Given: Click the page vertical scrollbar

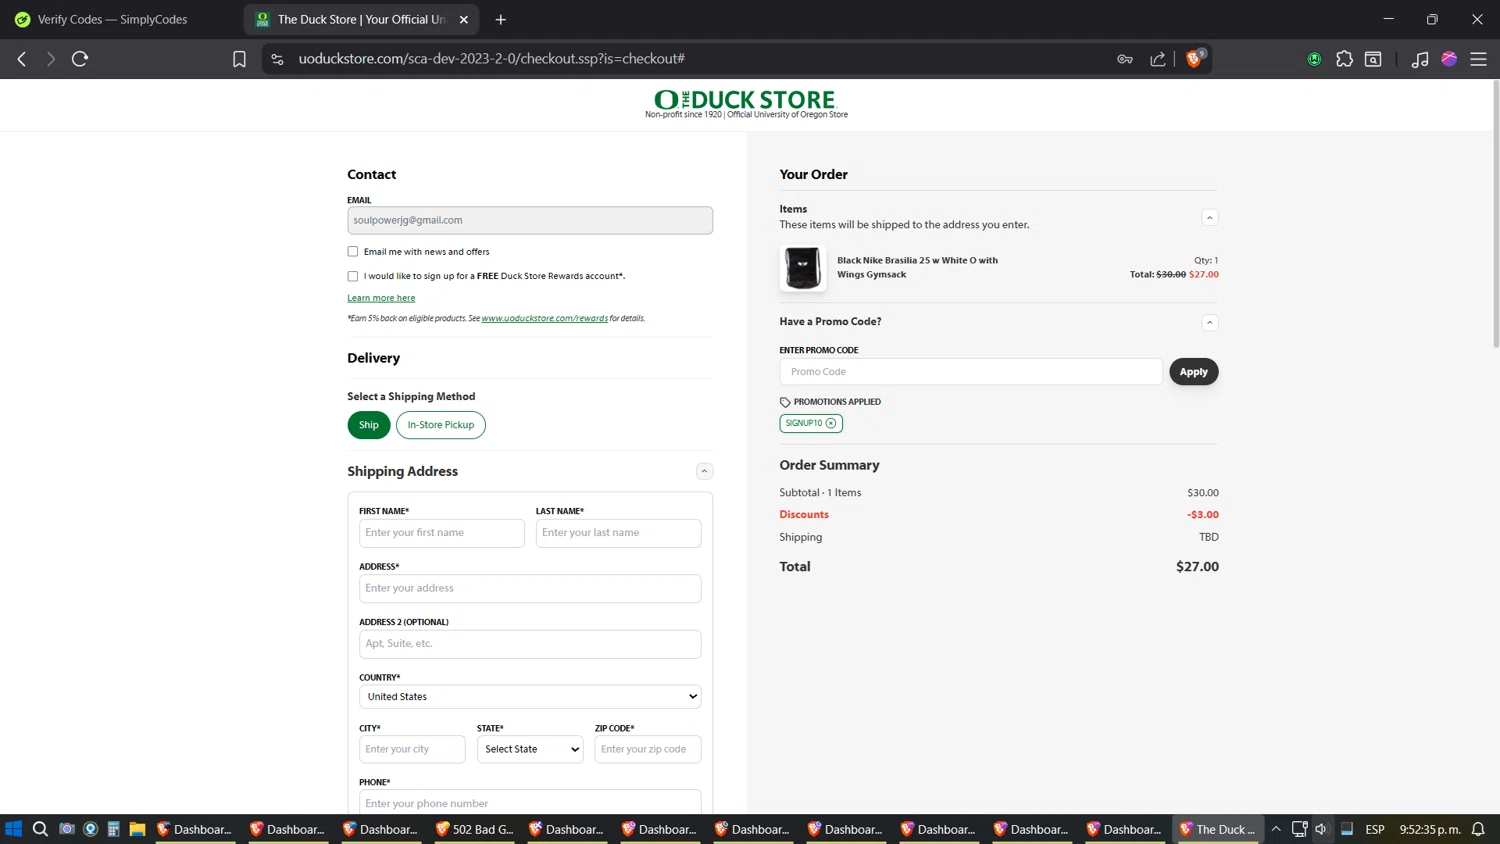Looking at the screenshot, I should (1495, 214).
